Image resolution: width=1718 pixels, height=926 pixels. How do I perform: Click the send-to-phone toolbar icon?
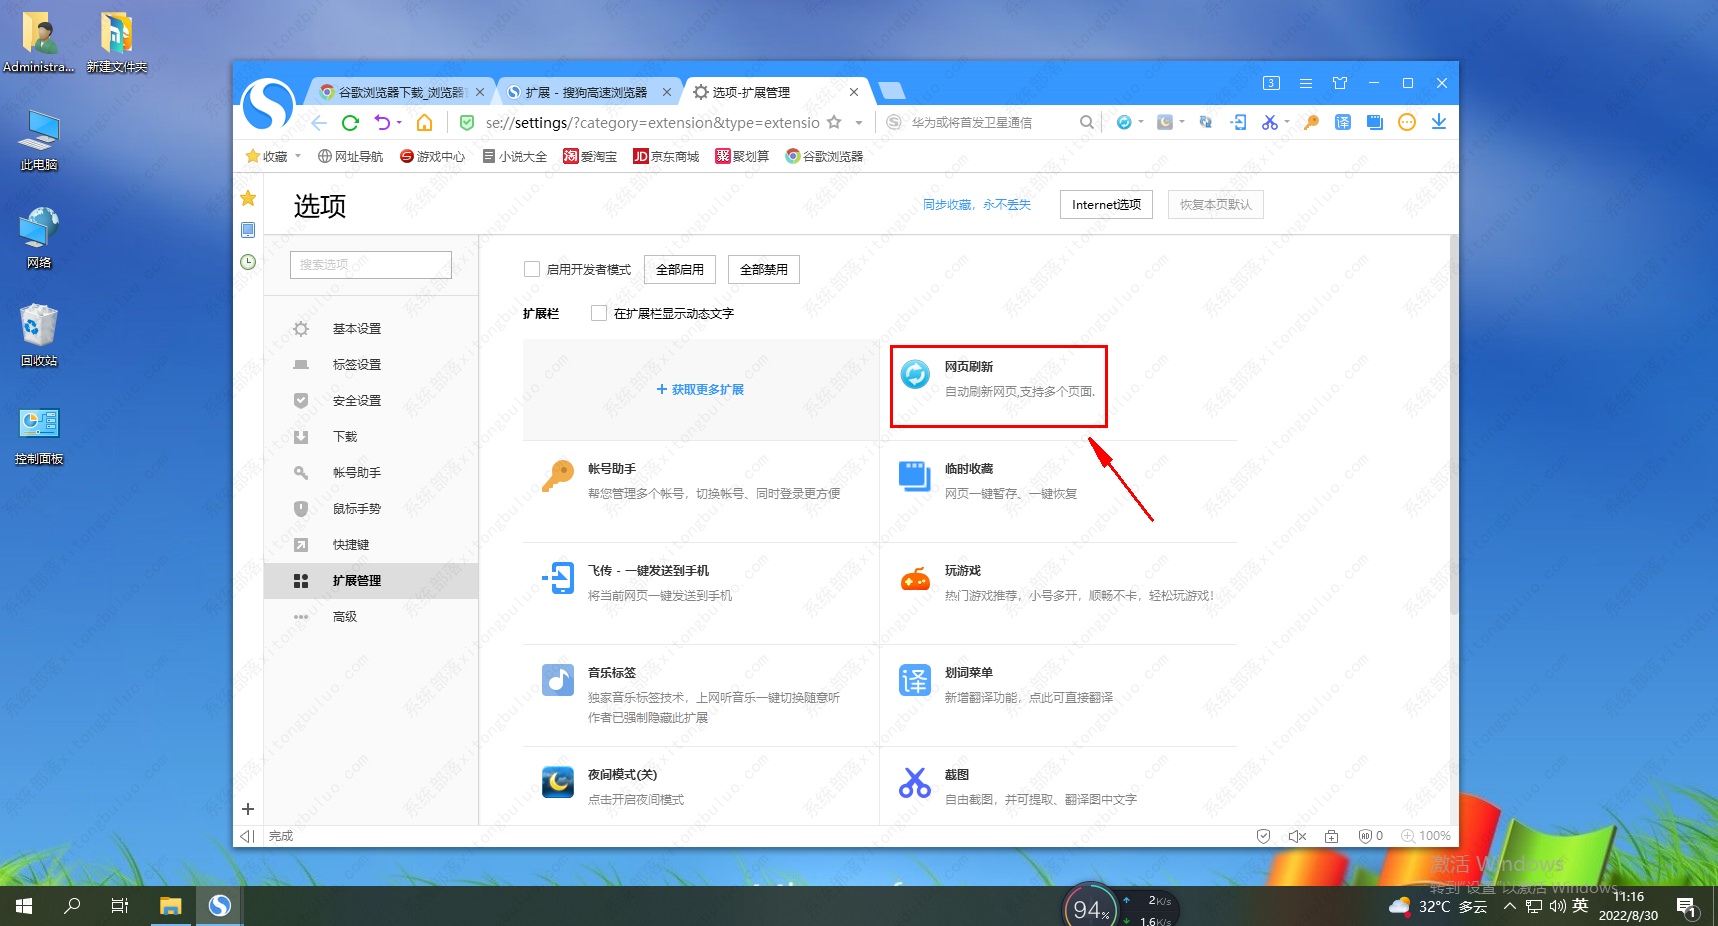(x=1239, y=122)
